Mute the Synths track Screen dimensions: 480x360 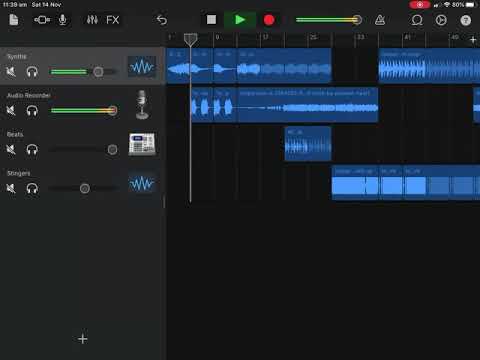tap(11, 71)
